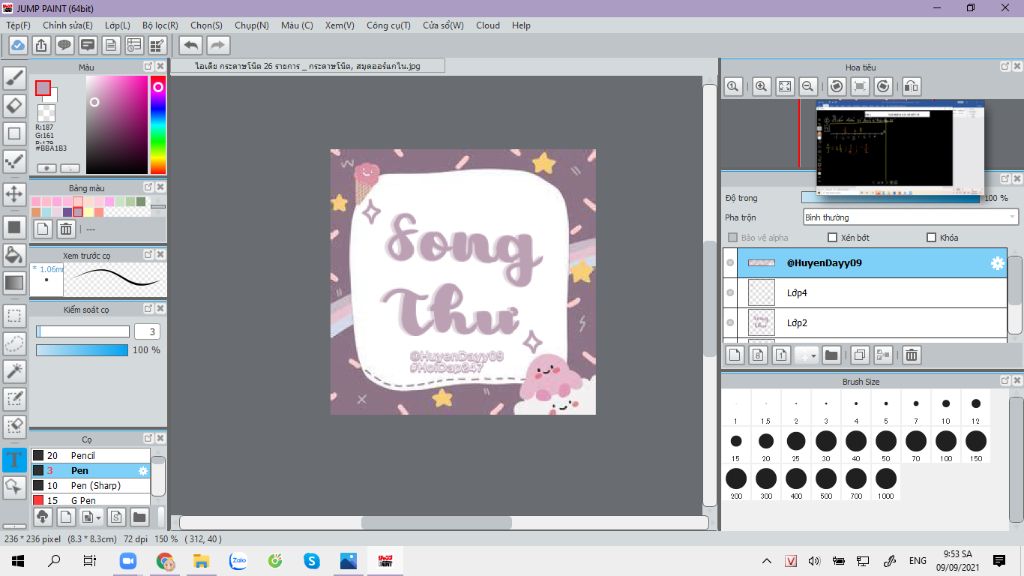Screen dimensions: 1024x576
Task: Zoom in using the navigator magnifier
Action: click(762, 87)
